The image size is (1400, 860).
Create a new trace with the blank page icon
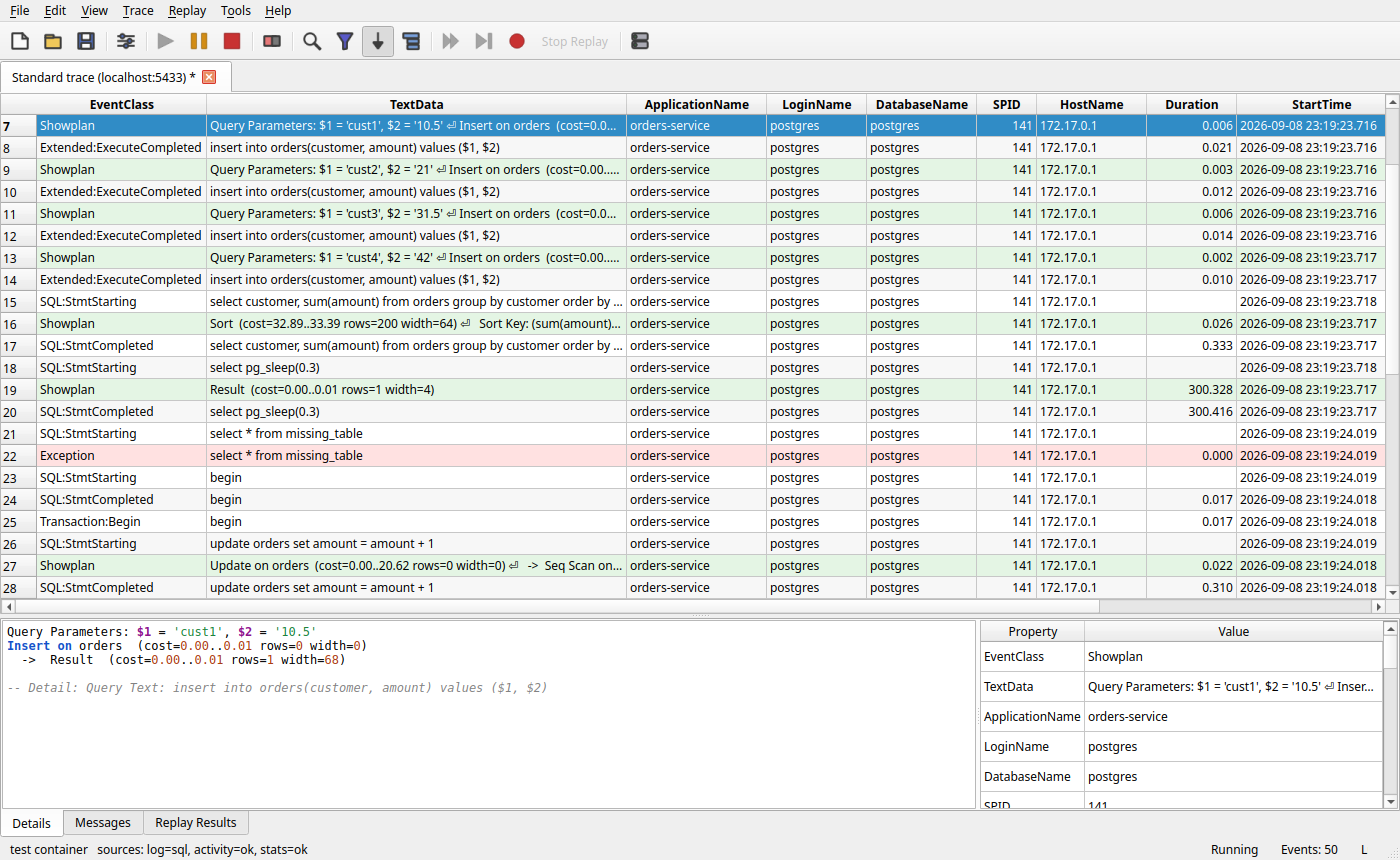coord(20,41)
